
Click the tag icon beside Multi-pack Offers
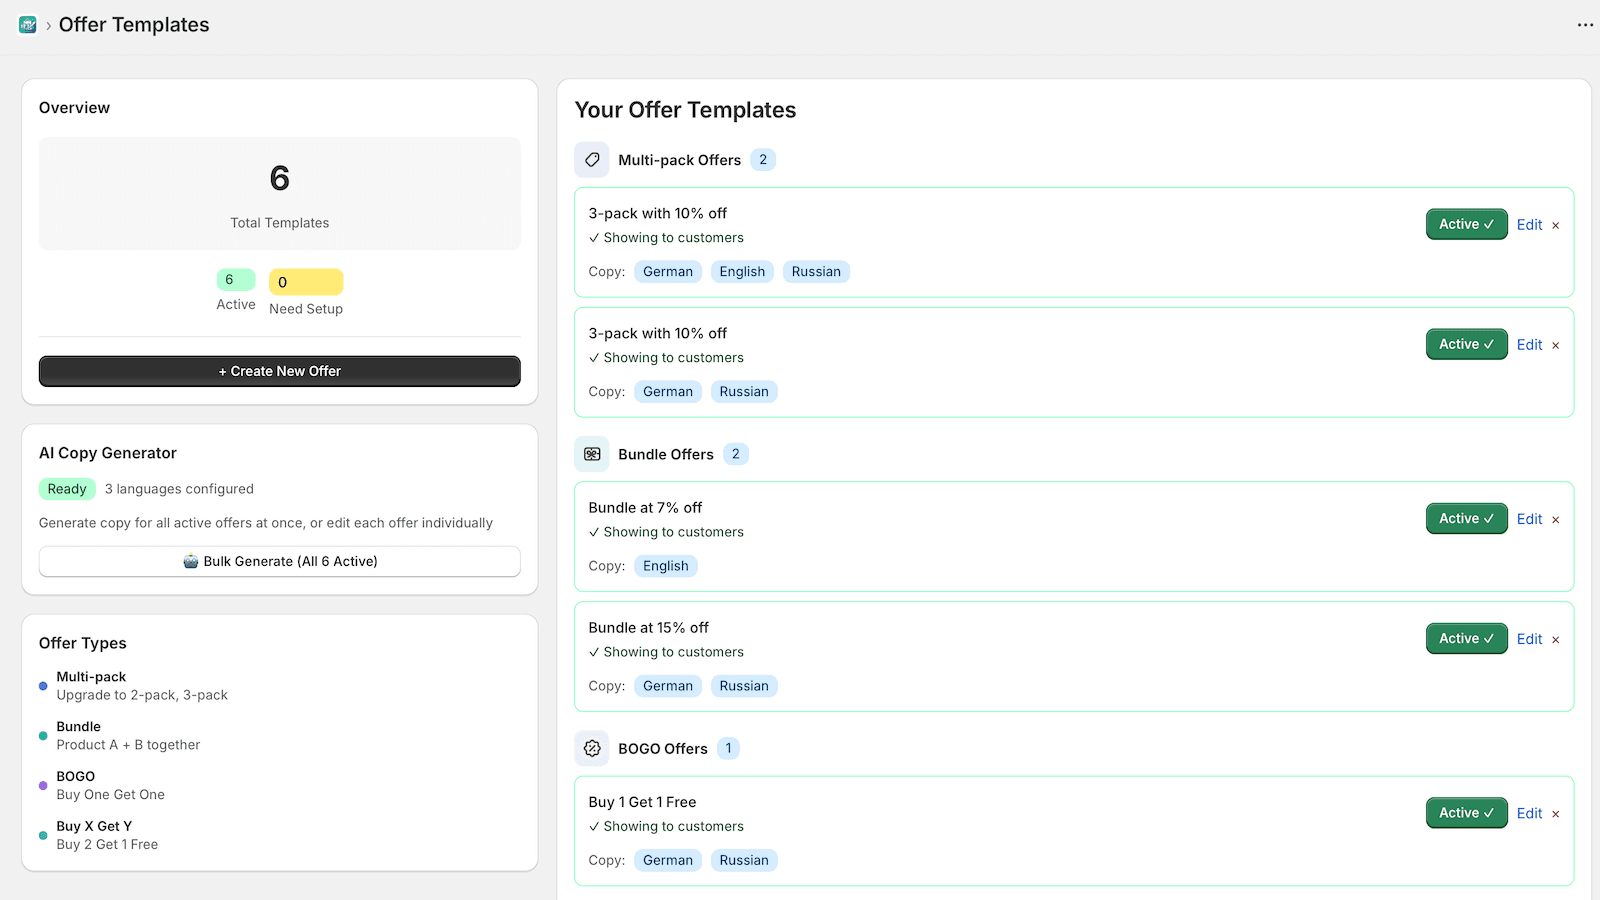point(591,159)
